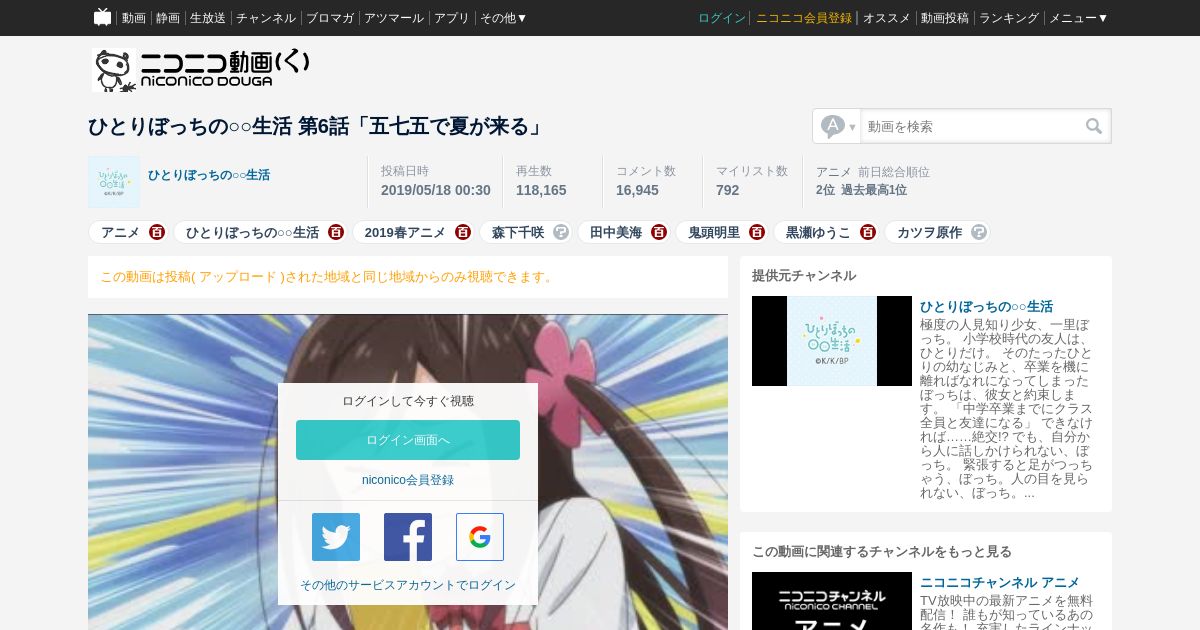
Task: Click question icon beside カツヲ原作 tag
Action: point(979,232)
